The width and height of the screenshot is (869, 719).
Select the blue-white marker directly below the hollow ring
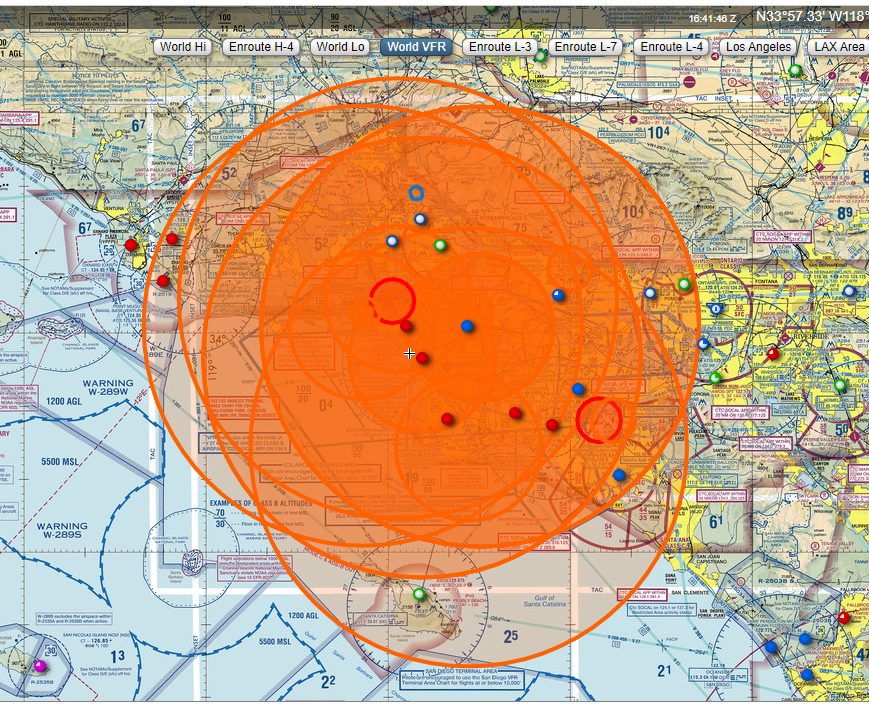(420, 219)
